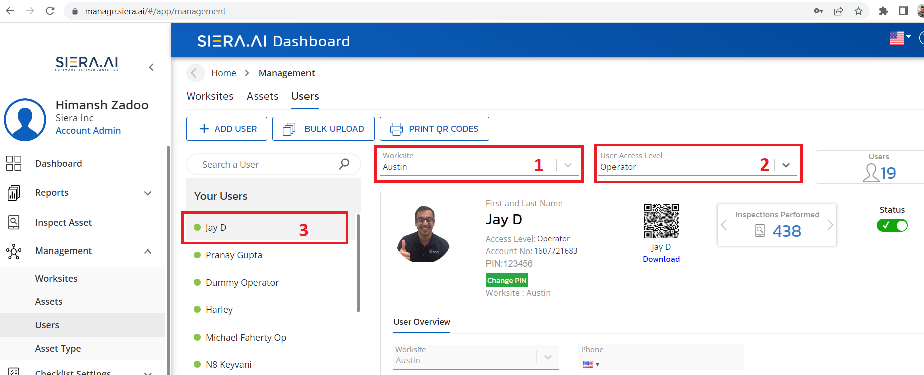This screenshot has height=375, width=924.
Task: Collapse the sidebar with chevron
Action: [x=151, y=67]
